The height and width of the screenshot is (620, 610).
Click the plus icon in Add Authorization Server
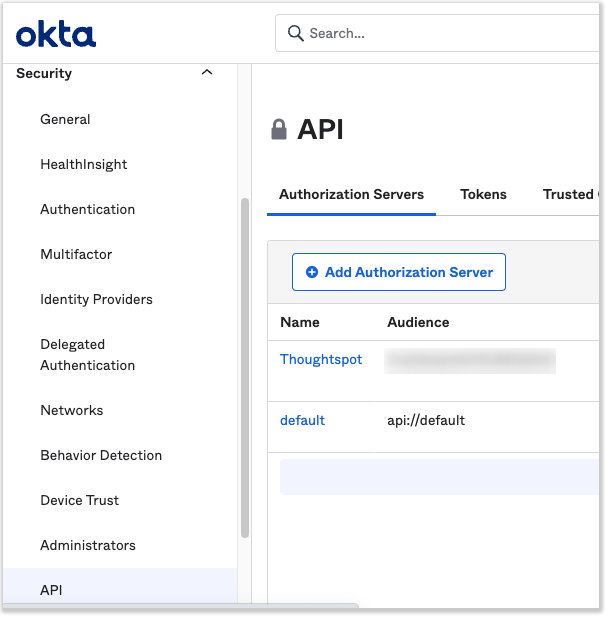[312, 272]
